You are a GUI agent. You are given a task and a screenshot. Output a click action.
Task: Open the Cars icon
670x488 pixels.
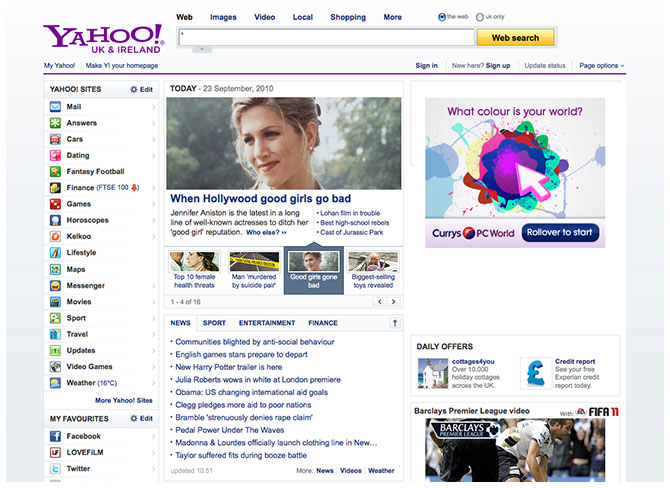coord(55,139)
